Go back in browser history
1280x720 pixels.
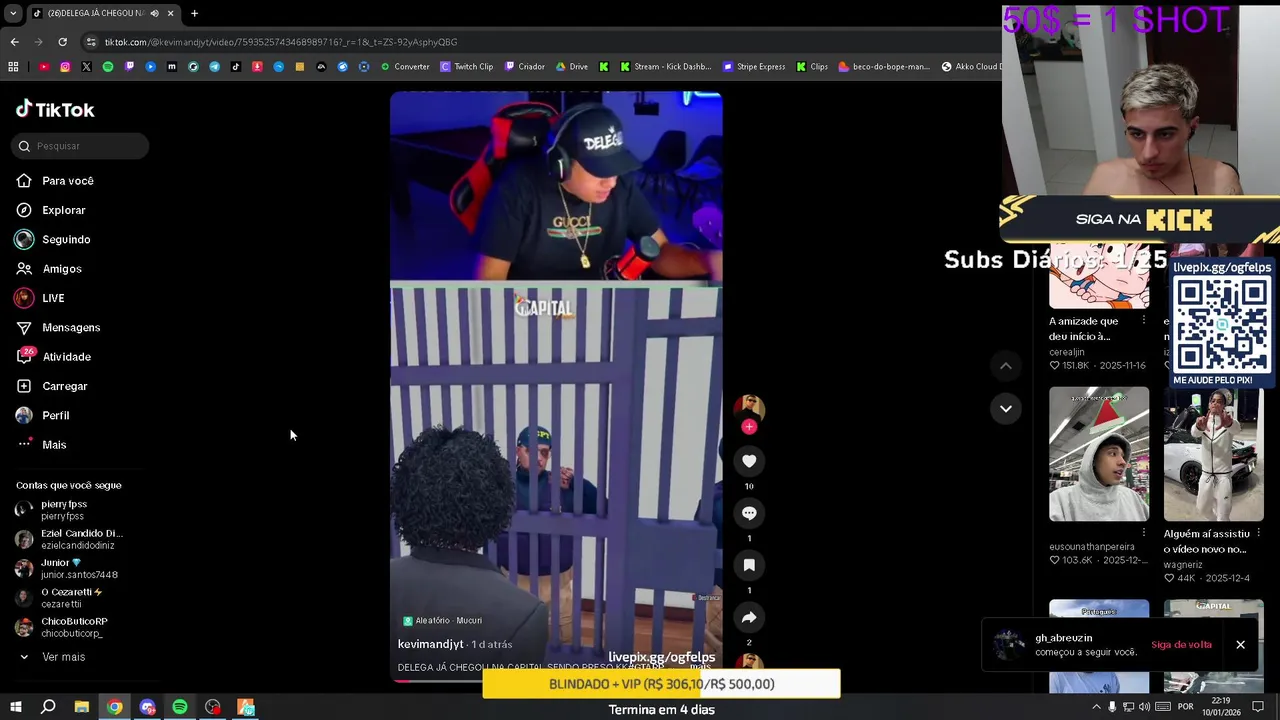click(x=14, y=42)
